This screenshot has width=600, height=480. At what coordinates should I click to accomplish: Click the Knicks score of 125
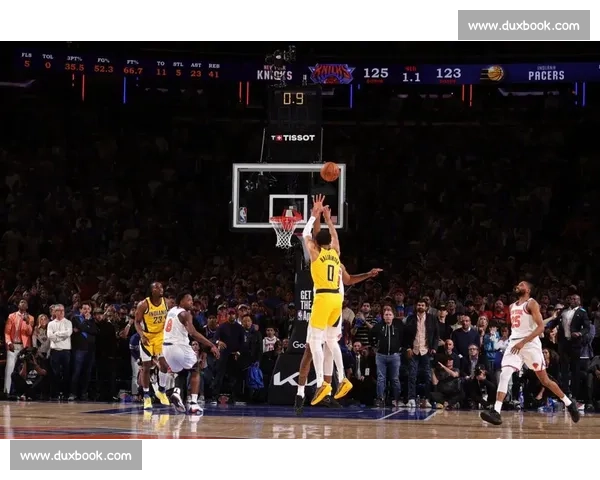[375, 73]
